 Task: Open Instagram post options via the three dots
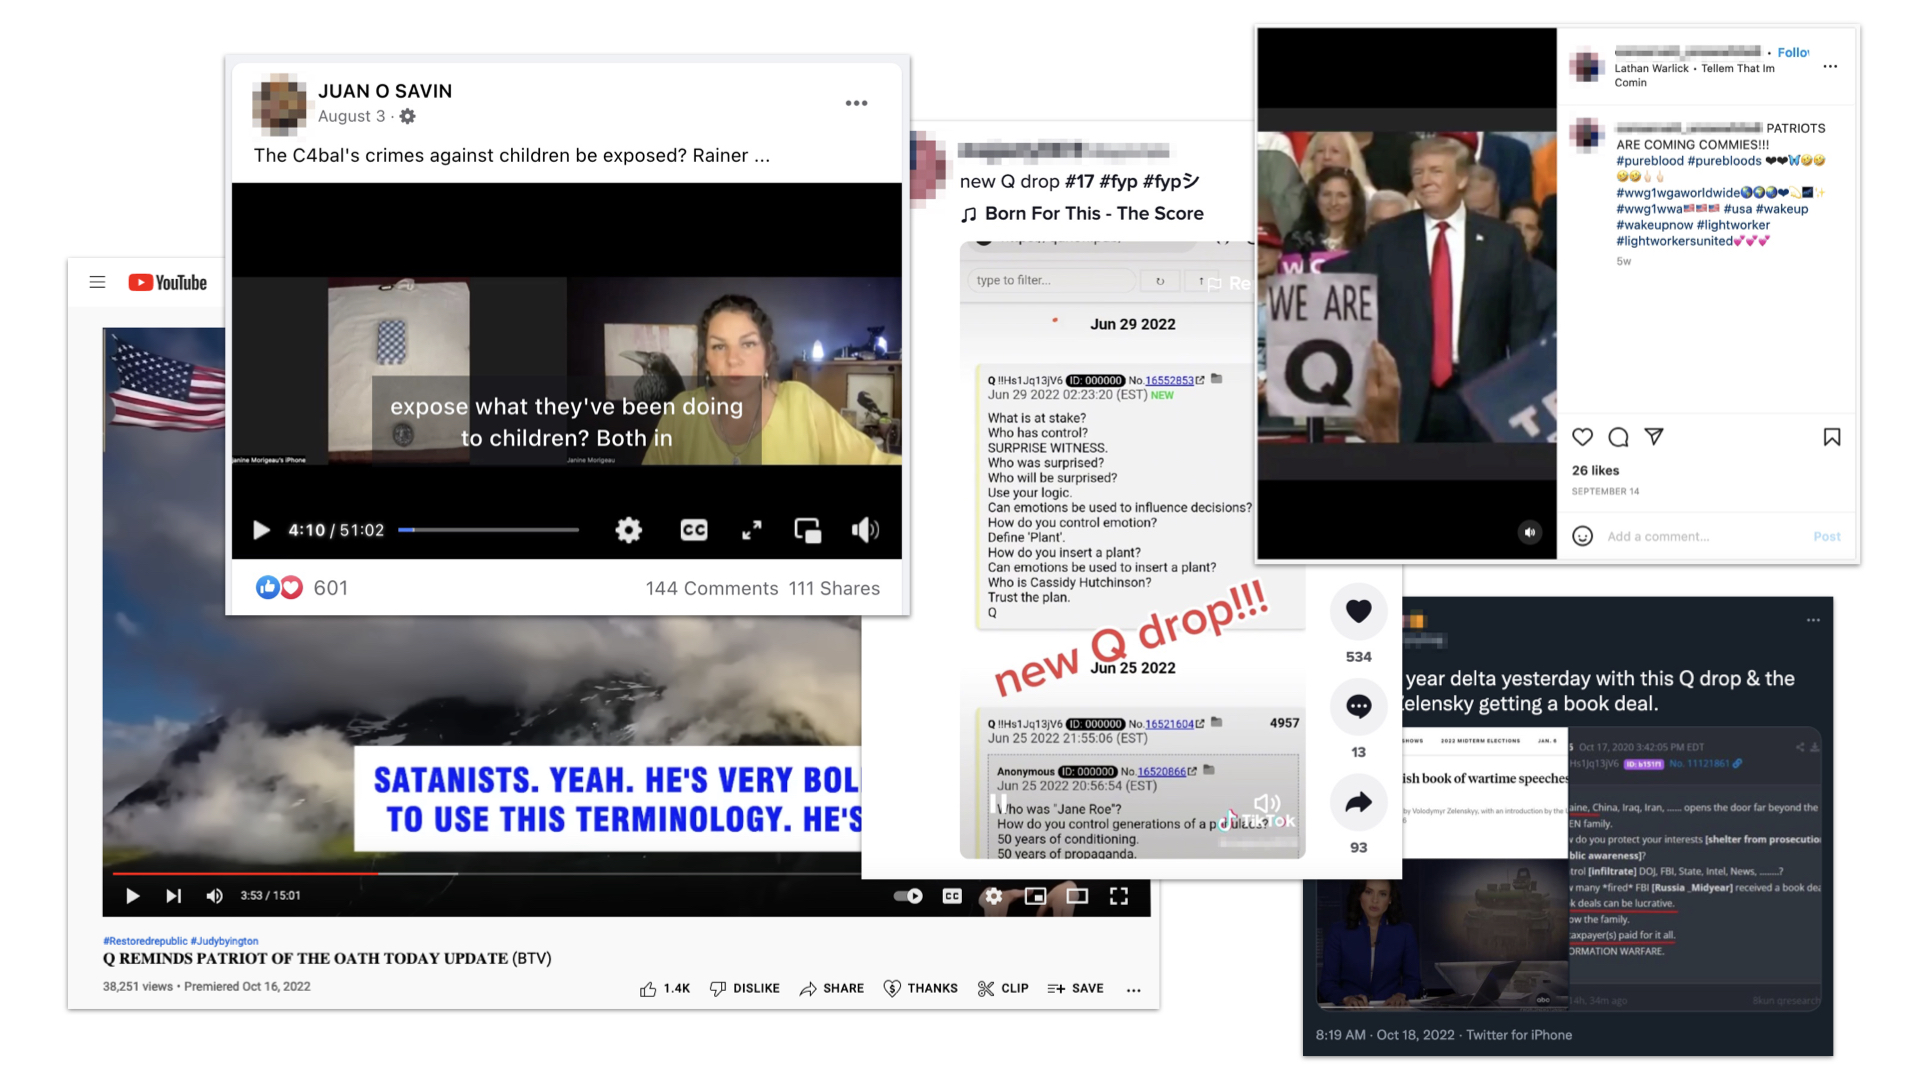(x=1832, y=66)
